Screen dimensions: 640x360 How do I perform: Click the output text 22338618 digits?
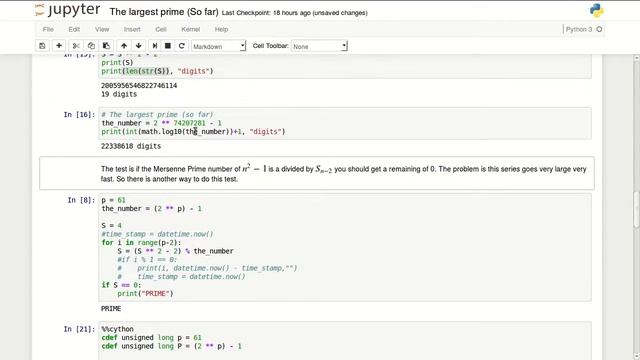pyautogui.click(x=131, y=146)
